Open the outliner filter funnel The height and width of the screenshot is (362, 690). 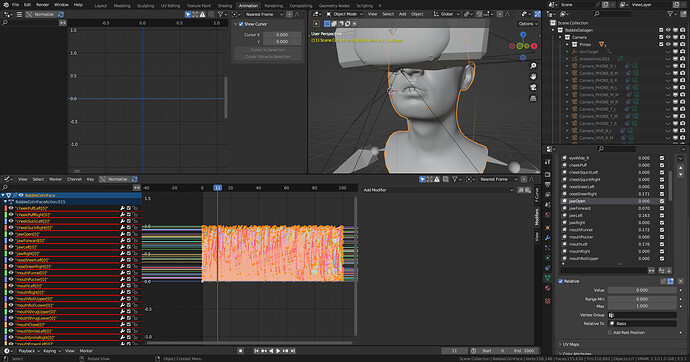pos(671,14)
